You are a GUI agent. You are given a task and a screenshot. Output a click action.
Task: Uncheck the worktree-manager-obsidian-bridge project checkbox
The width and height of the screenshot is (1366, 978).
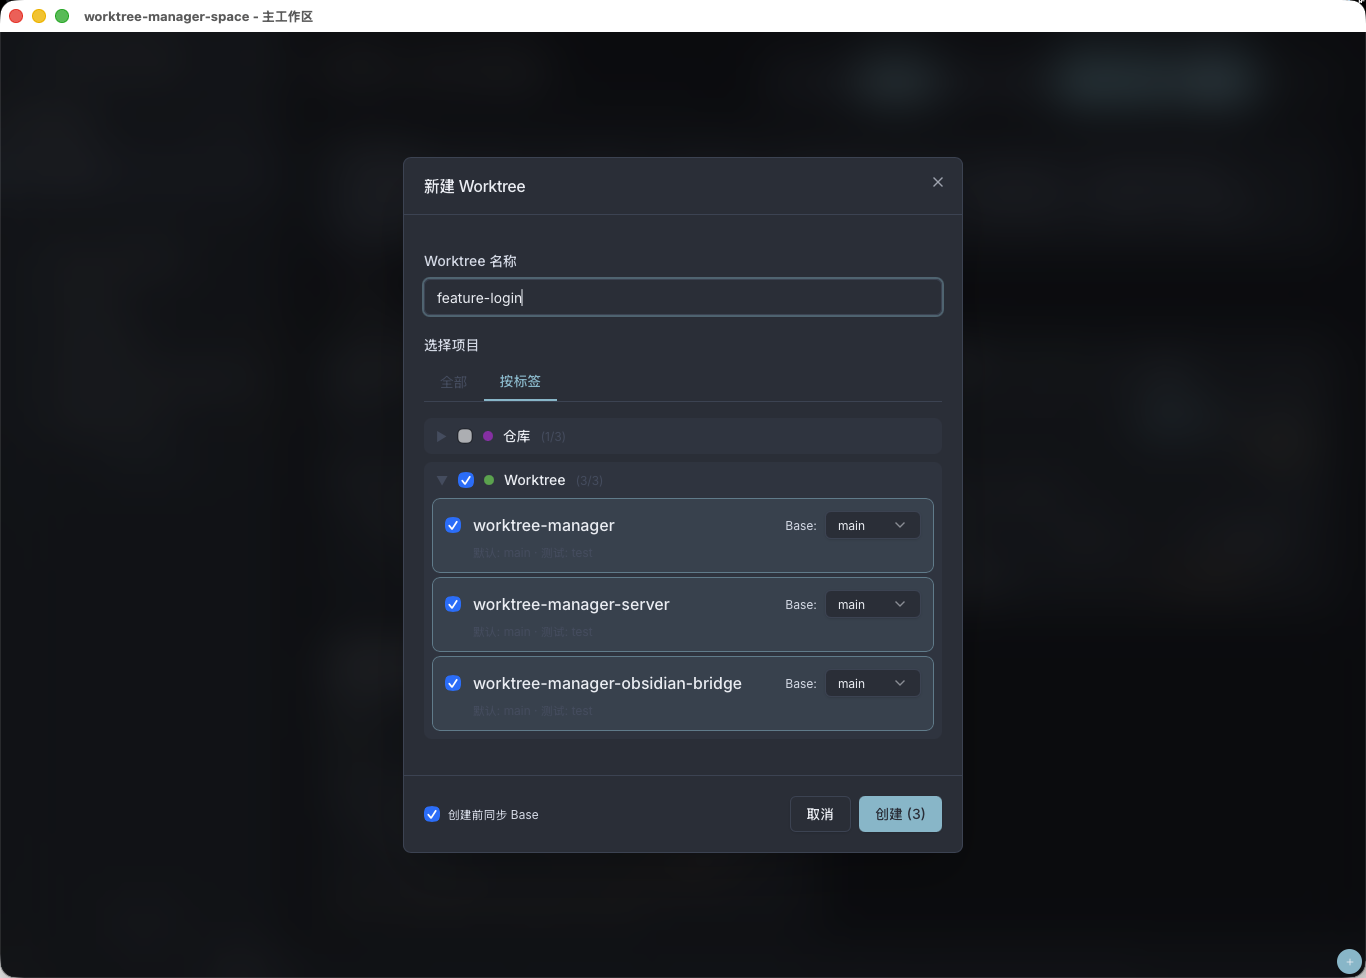click(453, 683)
